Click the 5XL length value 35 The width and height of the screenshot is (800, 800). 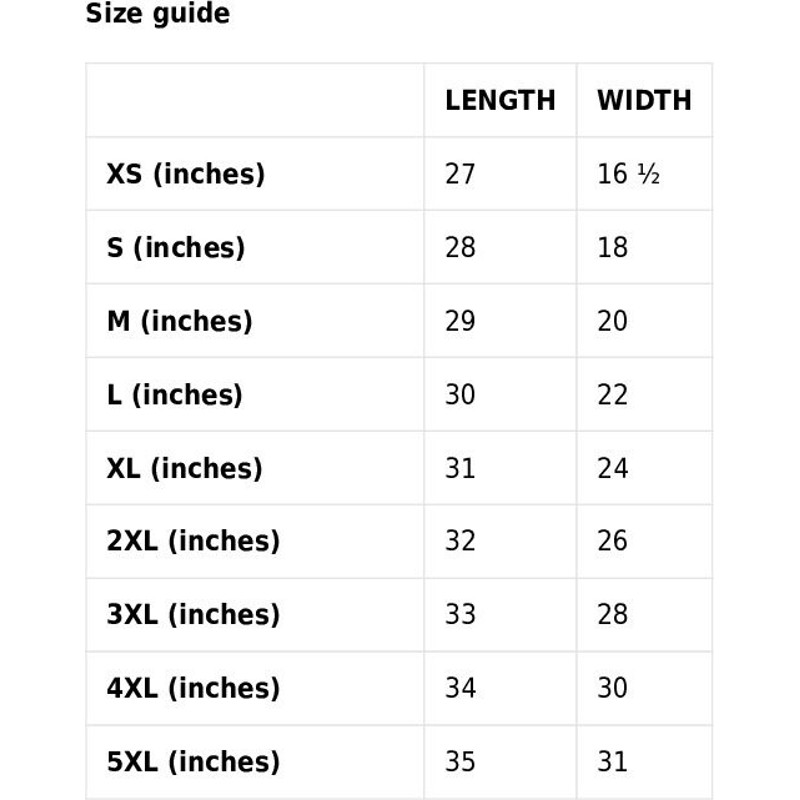pos(460,761)
